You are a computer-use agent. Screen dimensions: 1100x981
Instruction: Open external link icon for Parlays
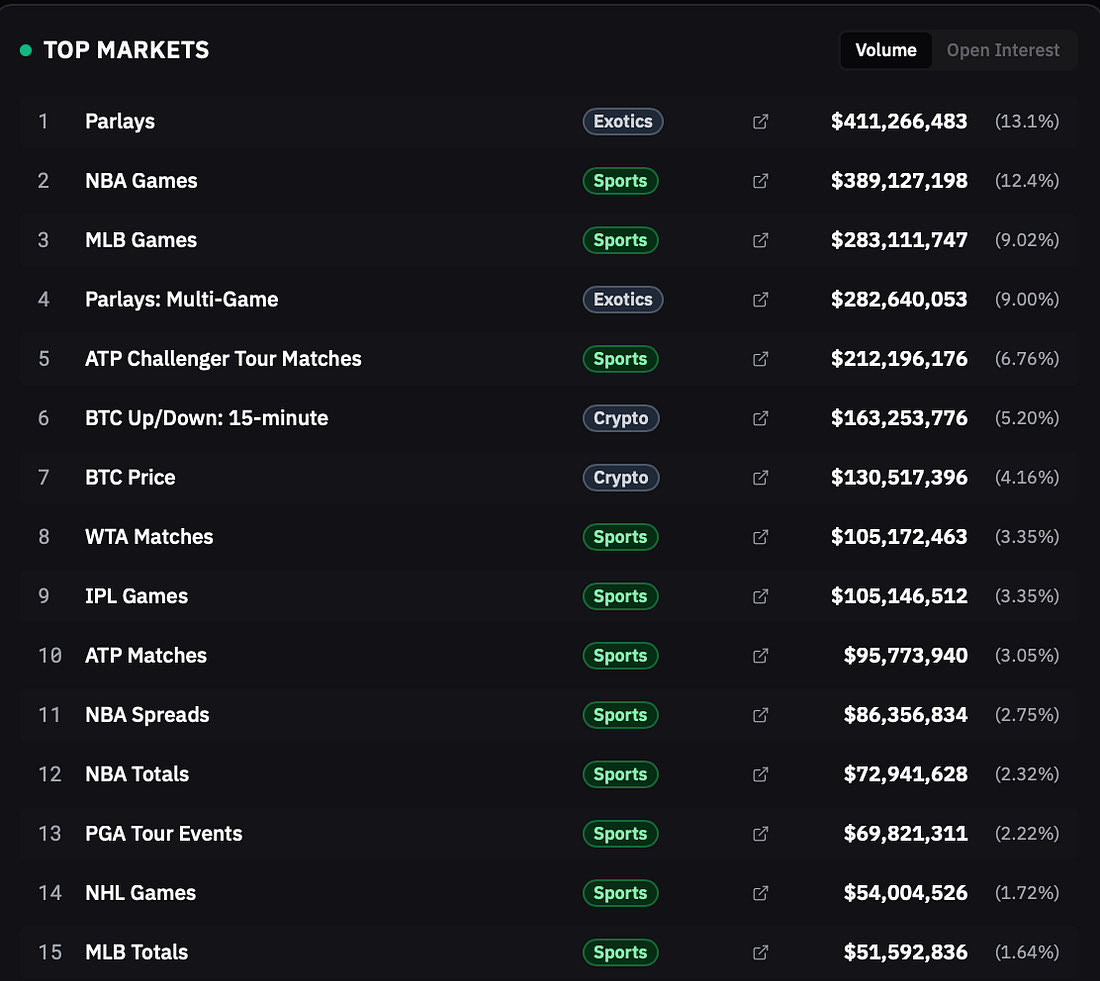[760, 121]
